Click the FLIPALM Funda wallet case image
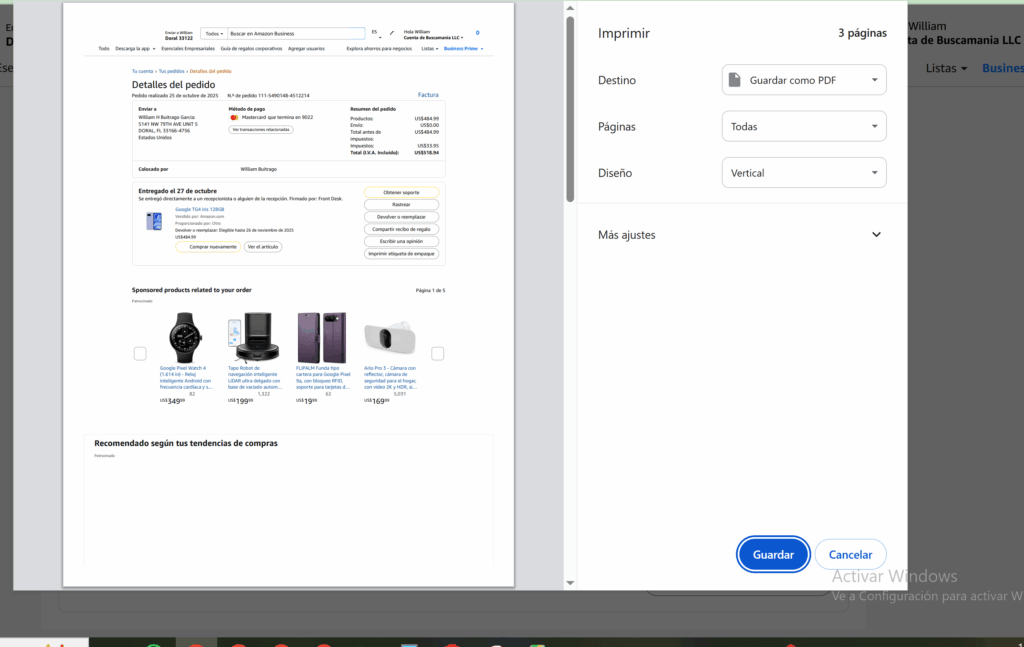This screenshot has height=647, width=1024. point(321,337)
